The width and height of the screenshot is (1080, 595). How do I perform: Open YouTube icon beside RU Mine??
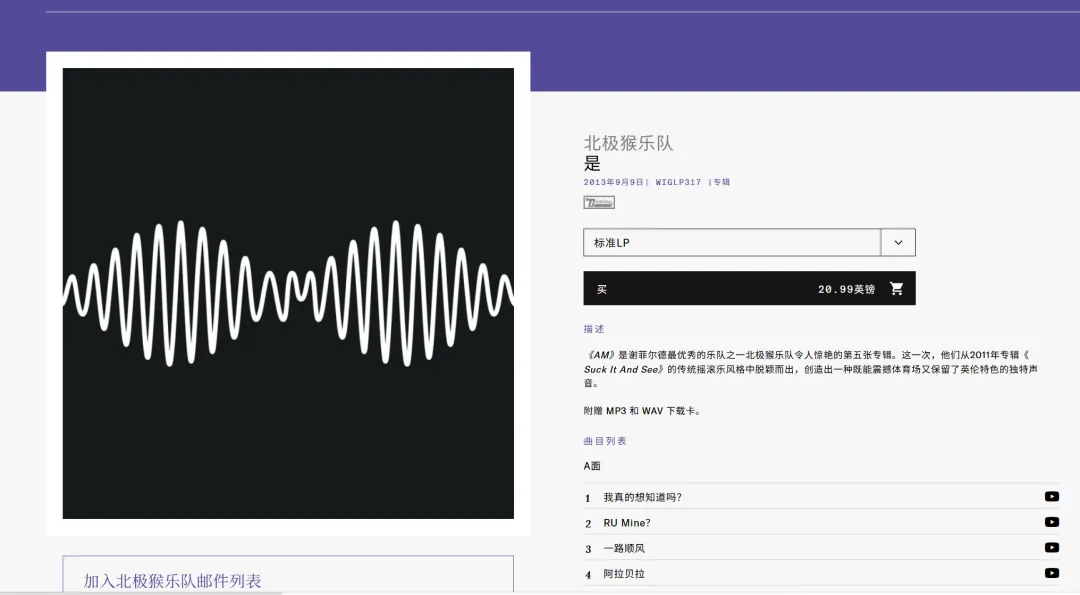[1052, 522]
